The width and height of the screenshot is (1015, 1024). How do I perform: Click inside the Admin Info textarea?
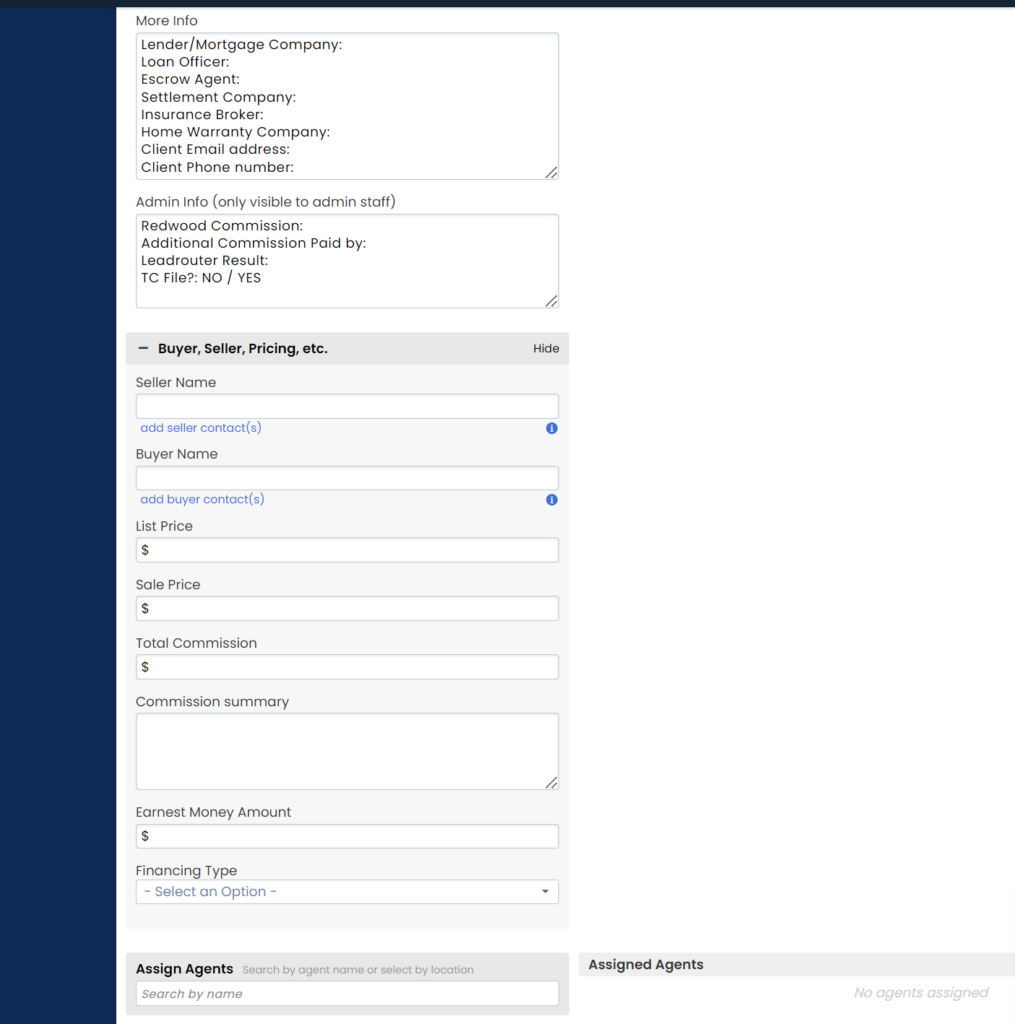click(x=347, y=261)
